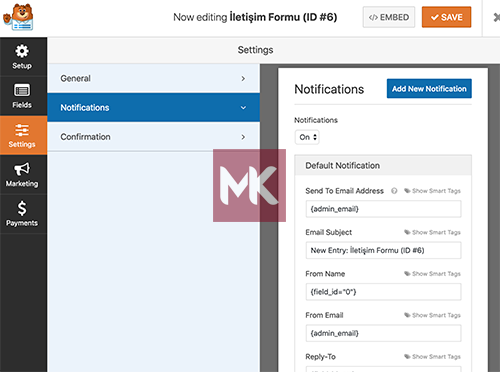
Task: Click the Email Subject input field
Action: click(x=383, y=250)
